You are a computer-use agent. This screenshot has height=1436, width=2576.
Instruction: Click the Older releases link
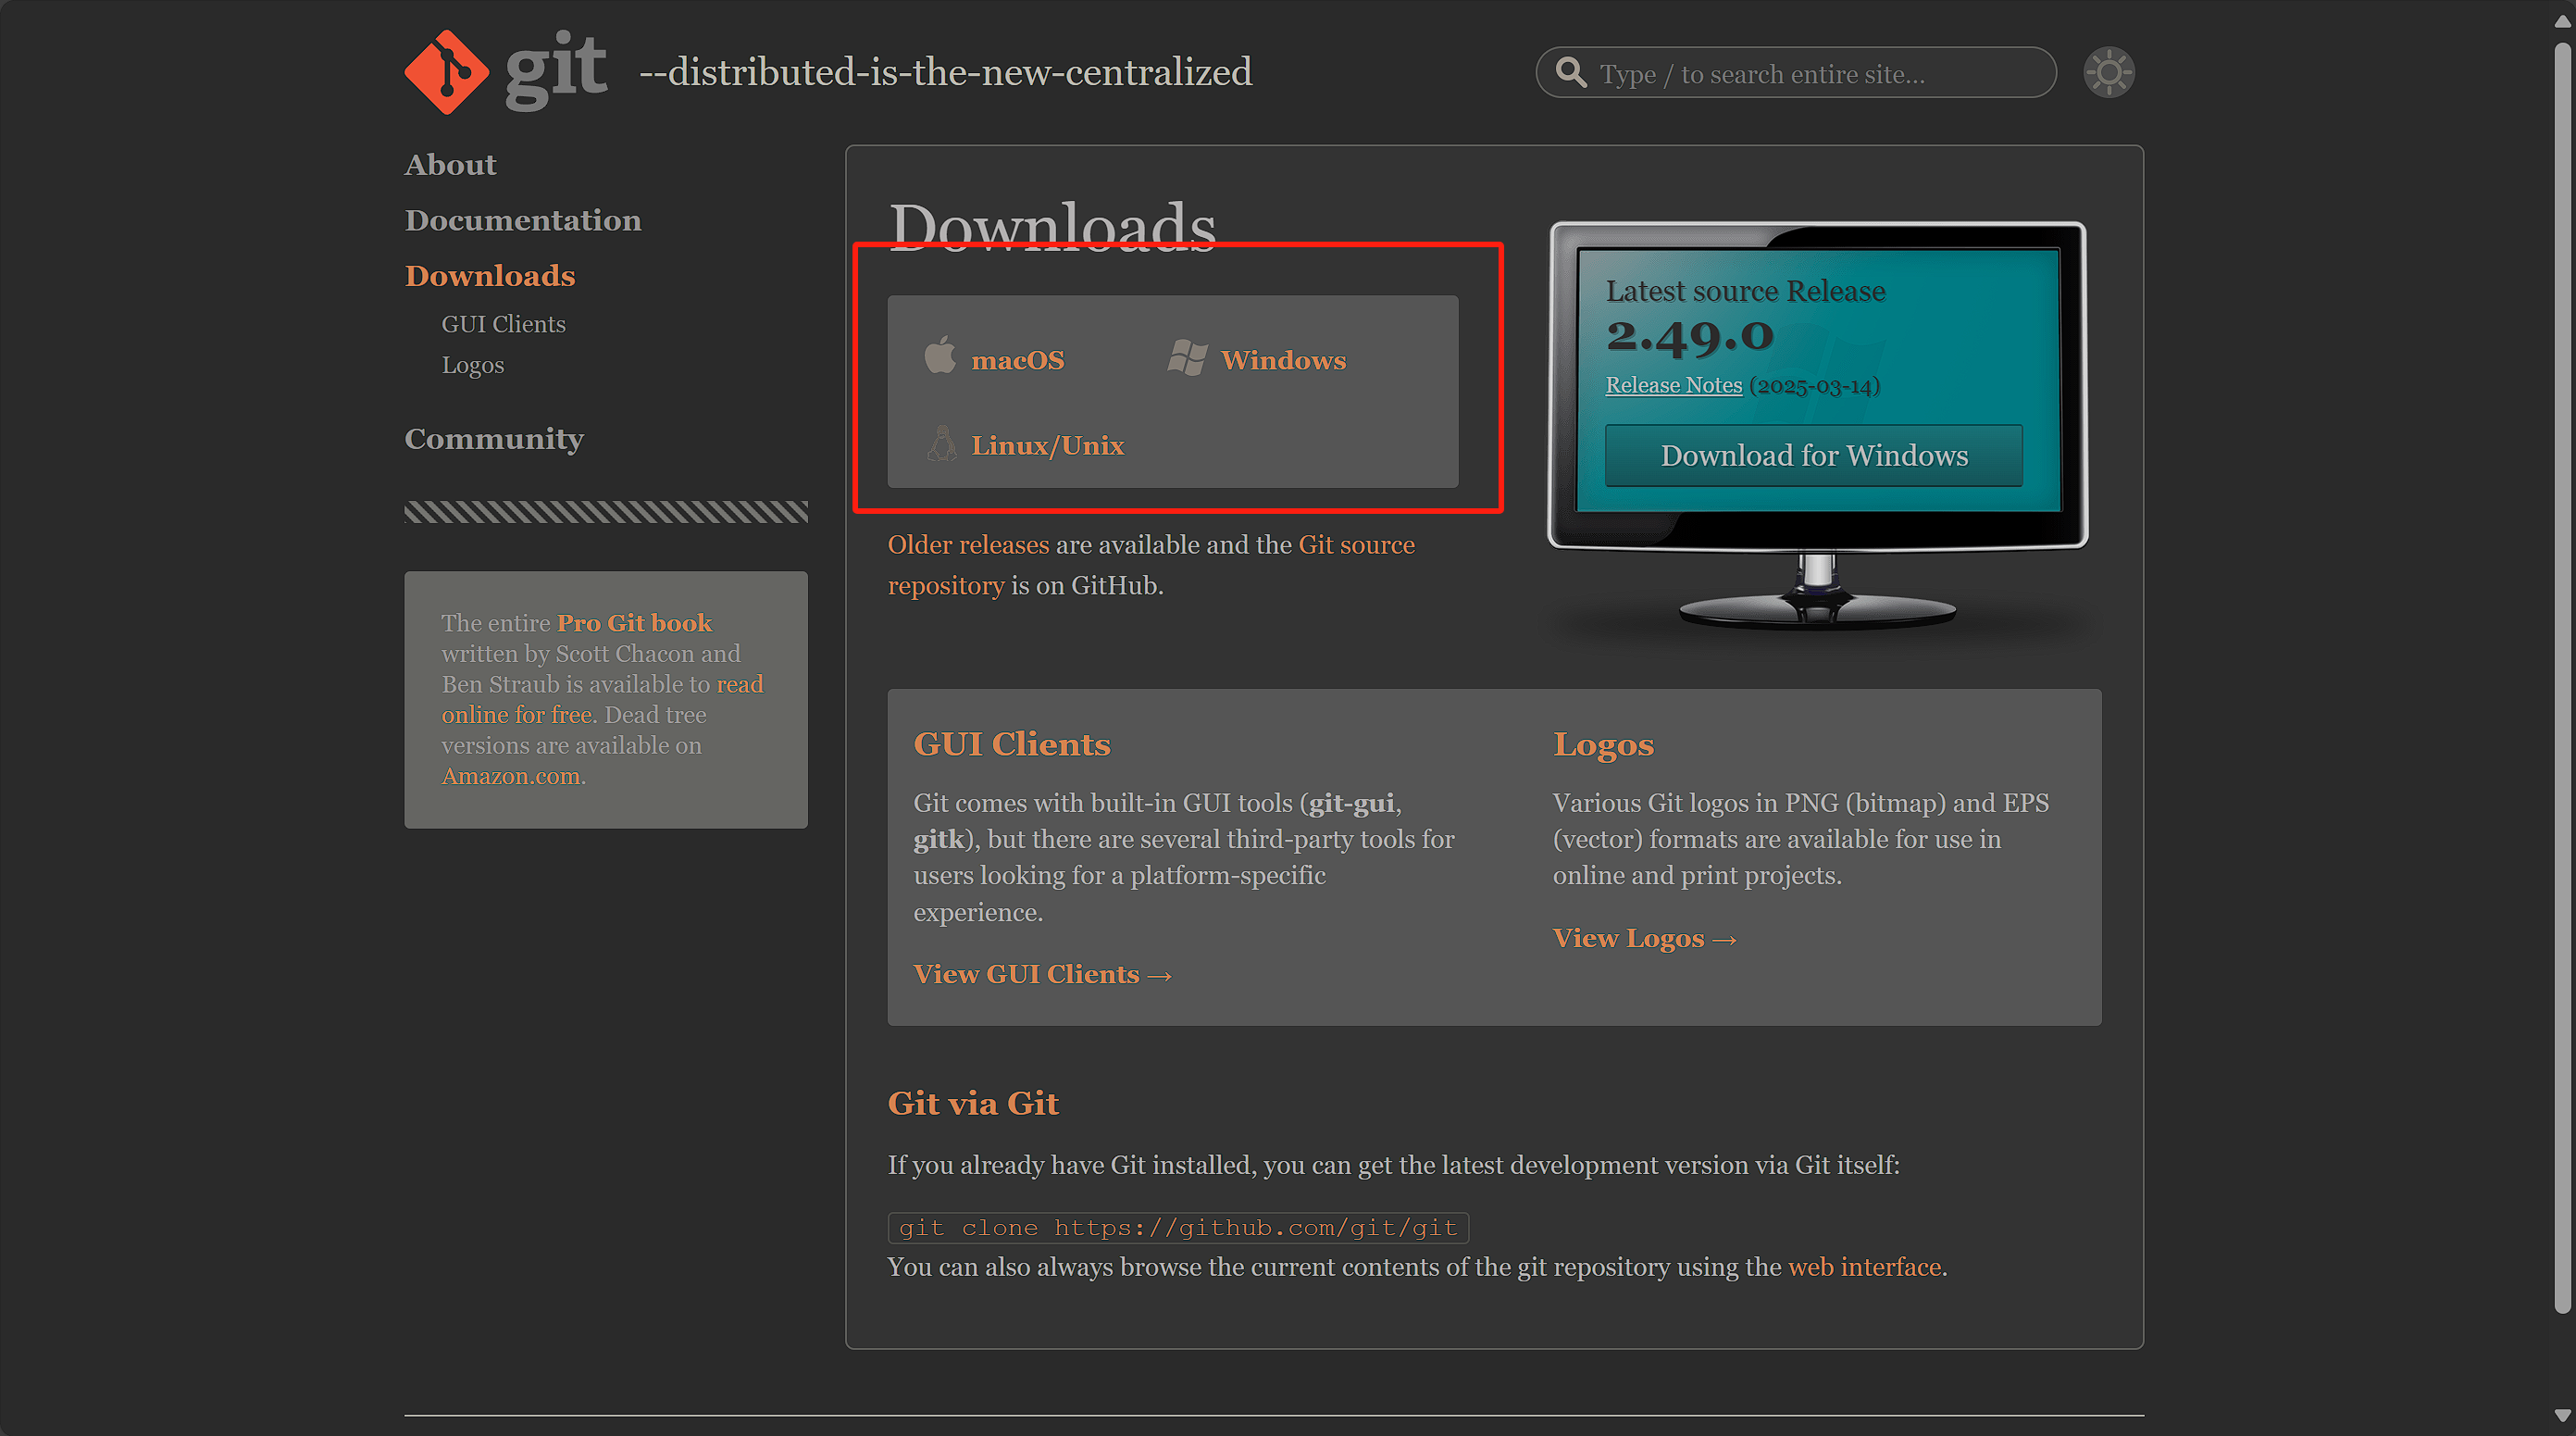pos(968,545)
